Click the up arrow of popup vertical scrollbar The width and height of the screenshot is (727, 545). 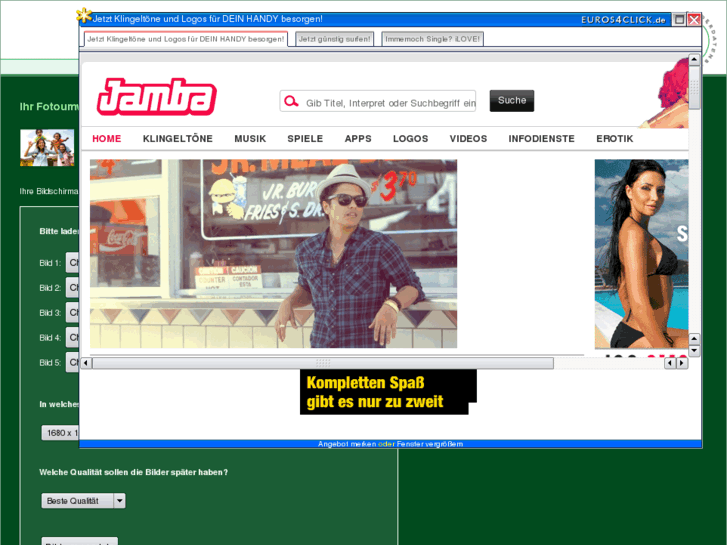pyautogui.click(x=694, y=59)
